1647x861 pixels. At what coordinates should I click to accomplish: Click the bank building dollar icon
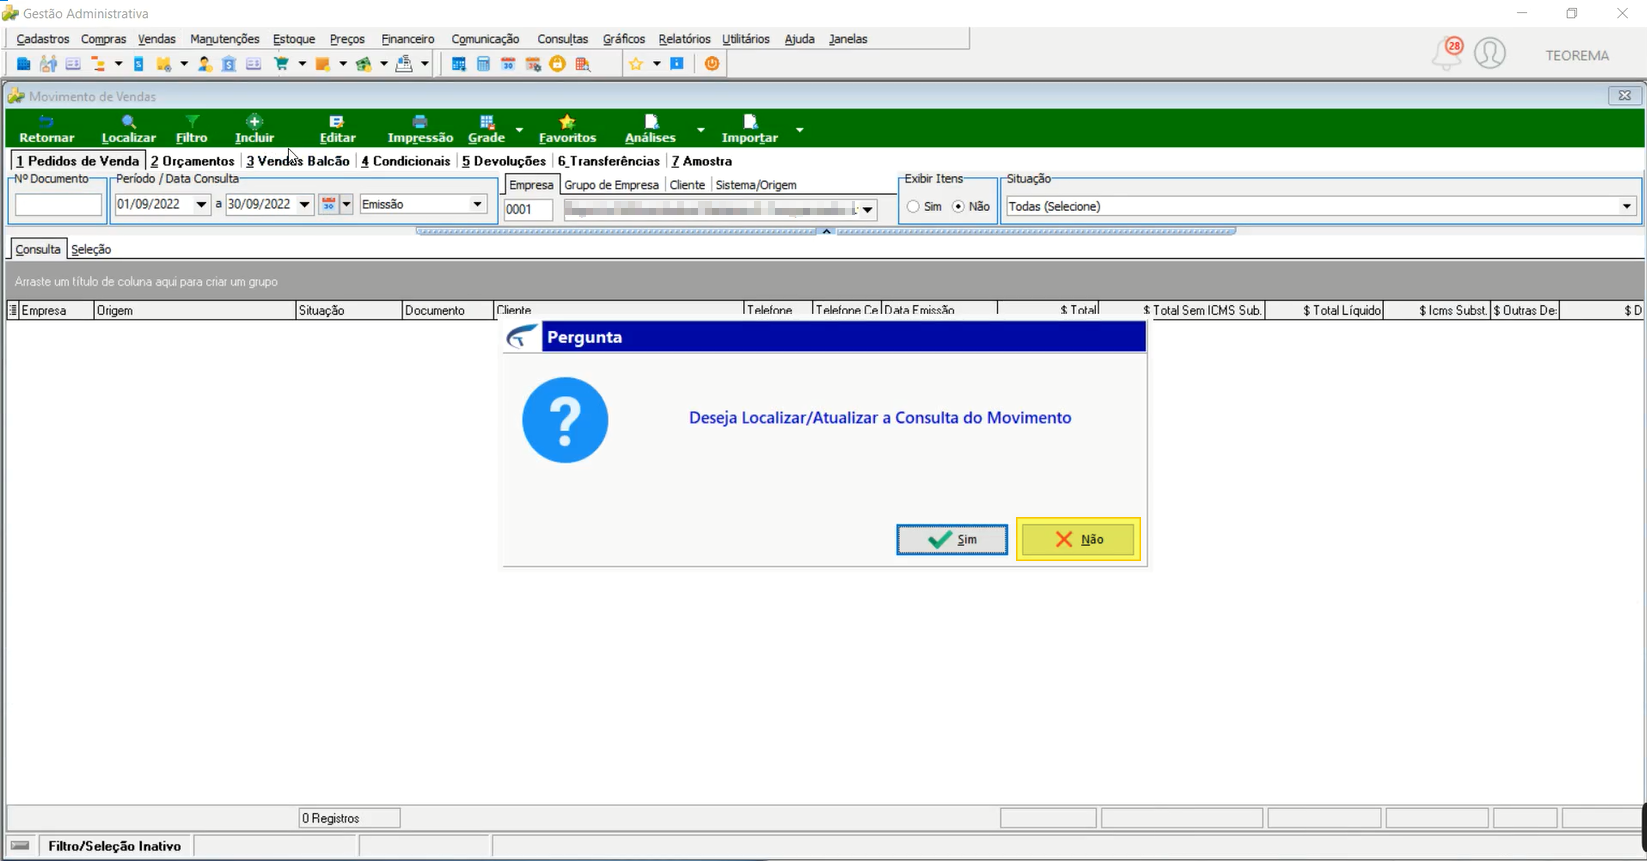pos(229,64)
